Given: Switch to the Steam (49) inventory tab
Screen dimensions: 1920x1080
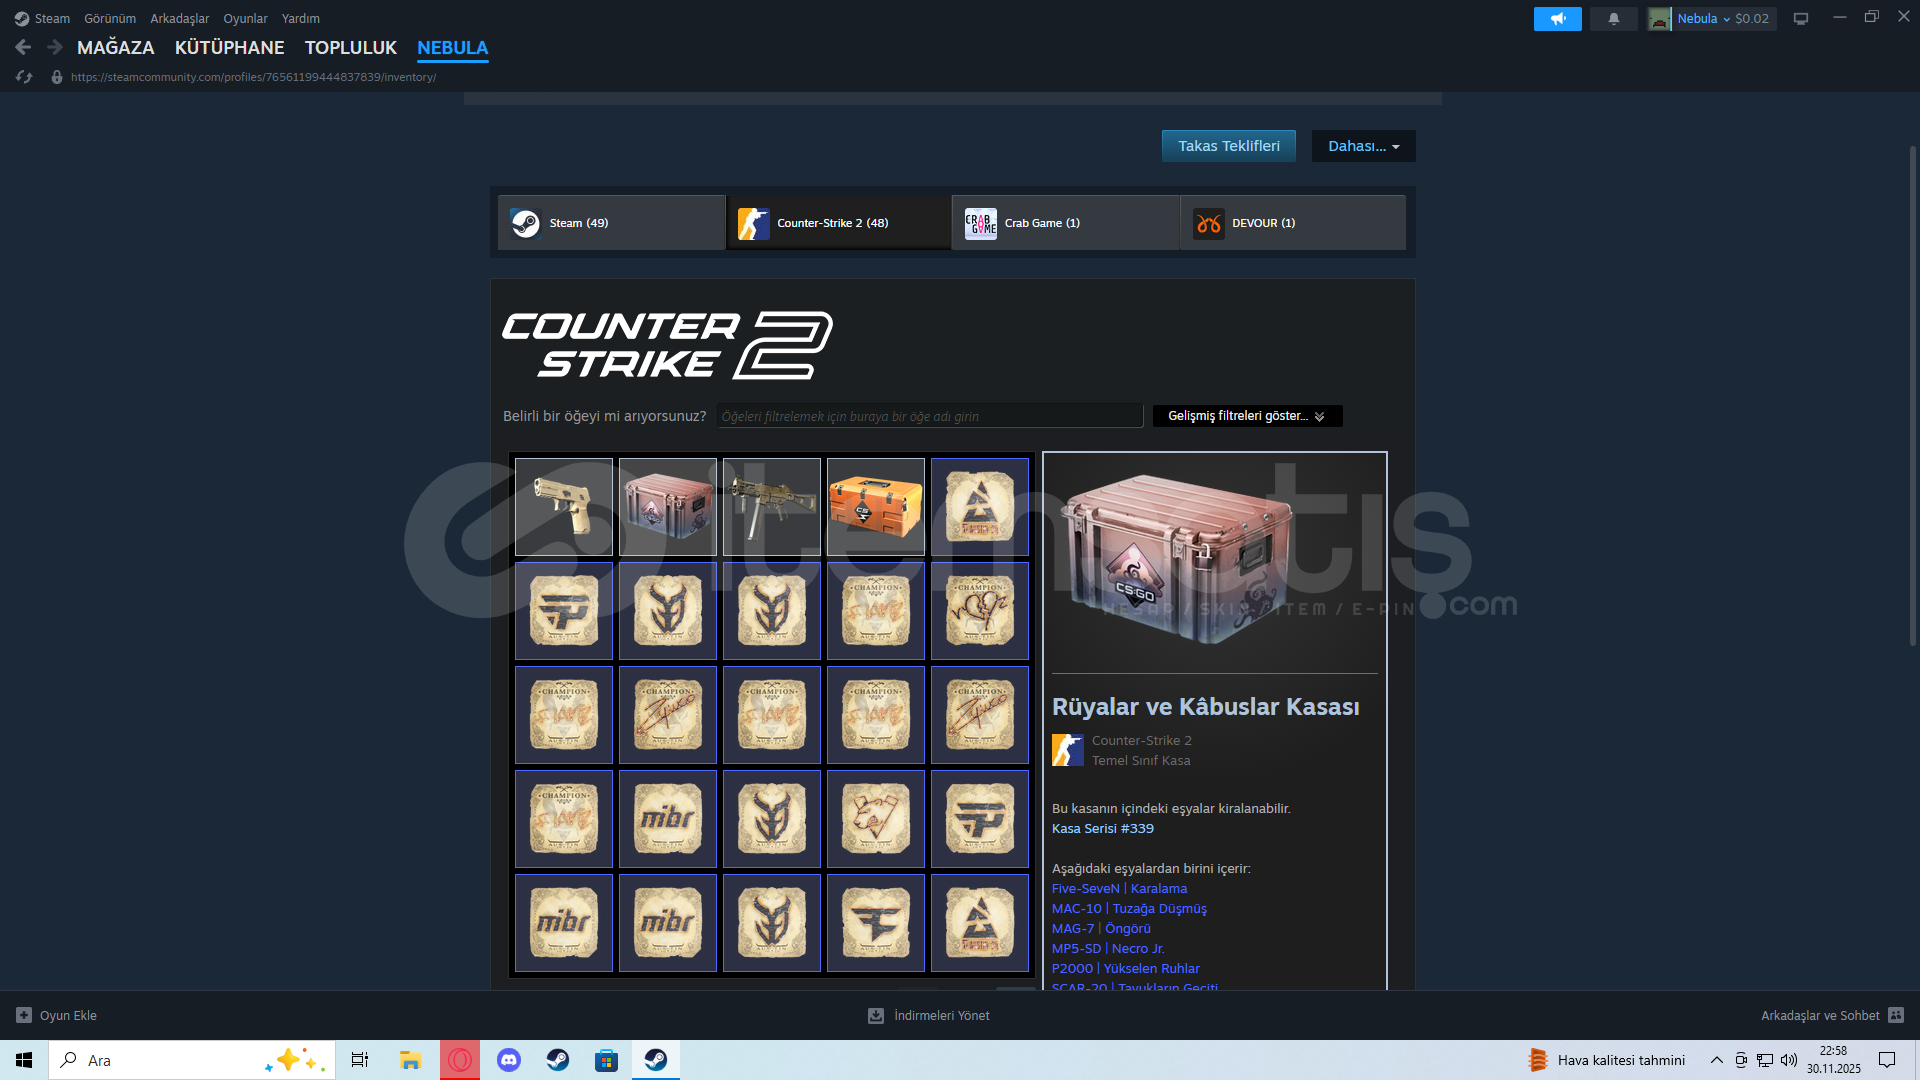Looking at the screenshot, I should point(611,223).
